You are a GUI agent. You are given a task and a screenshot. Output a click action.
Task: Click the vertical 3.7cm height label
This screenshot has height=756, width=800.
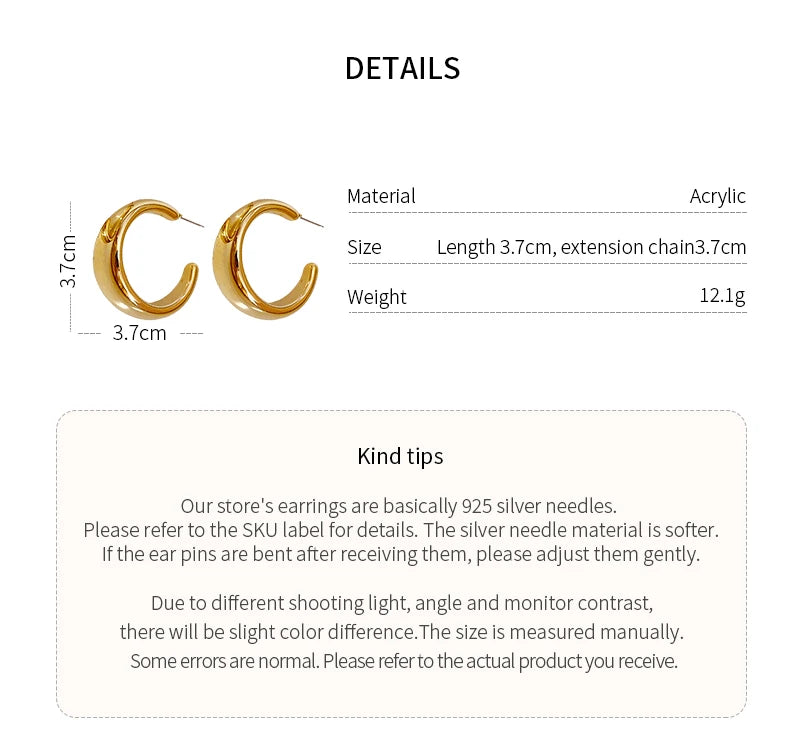pyautogui.click(x=68, y=262)
